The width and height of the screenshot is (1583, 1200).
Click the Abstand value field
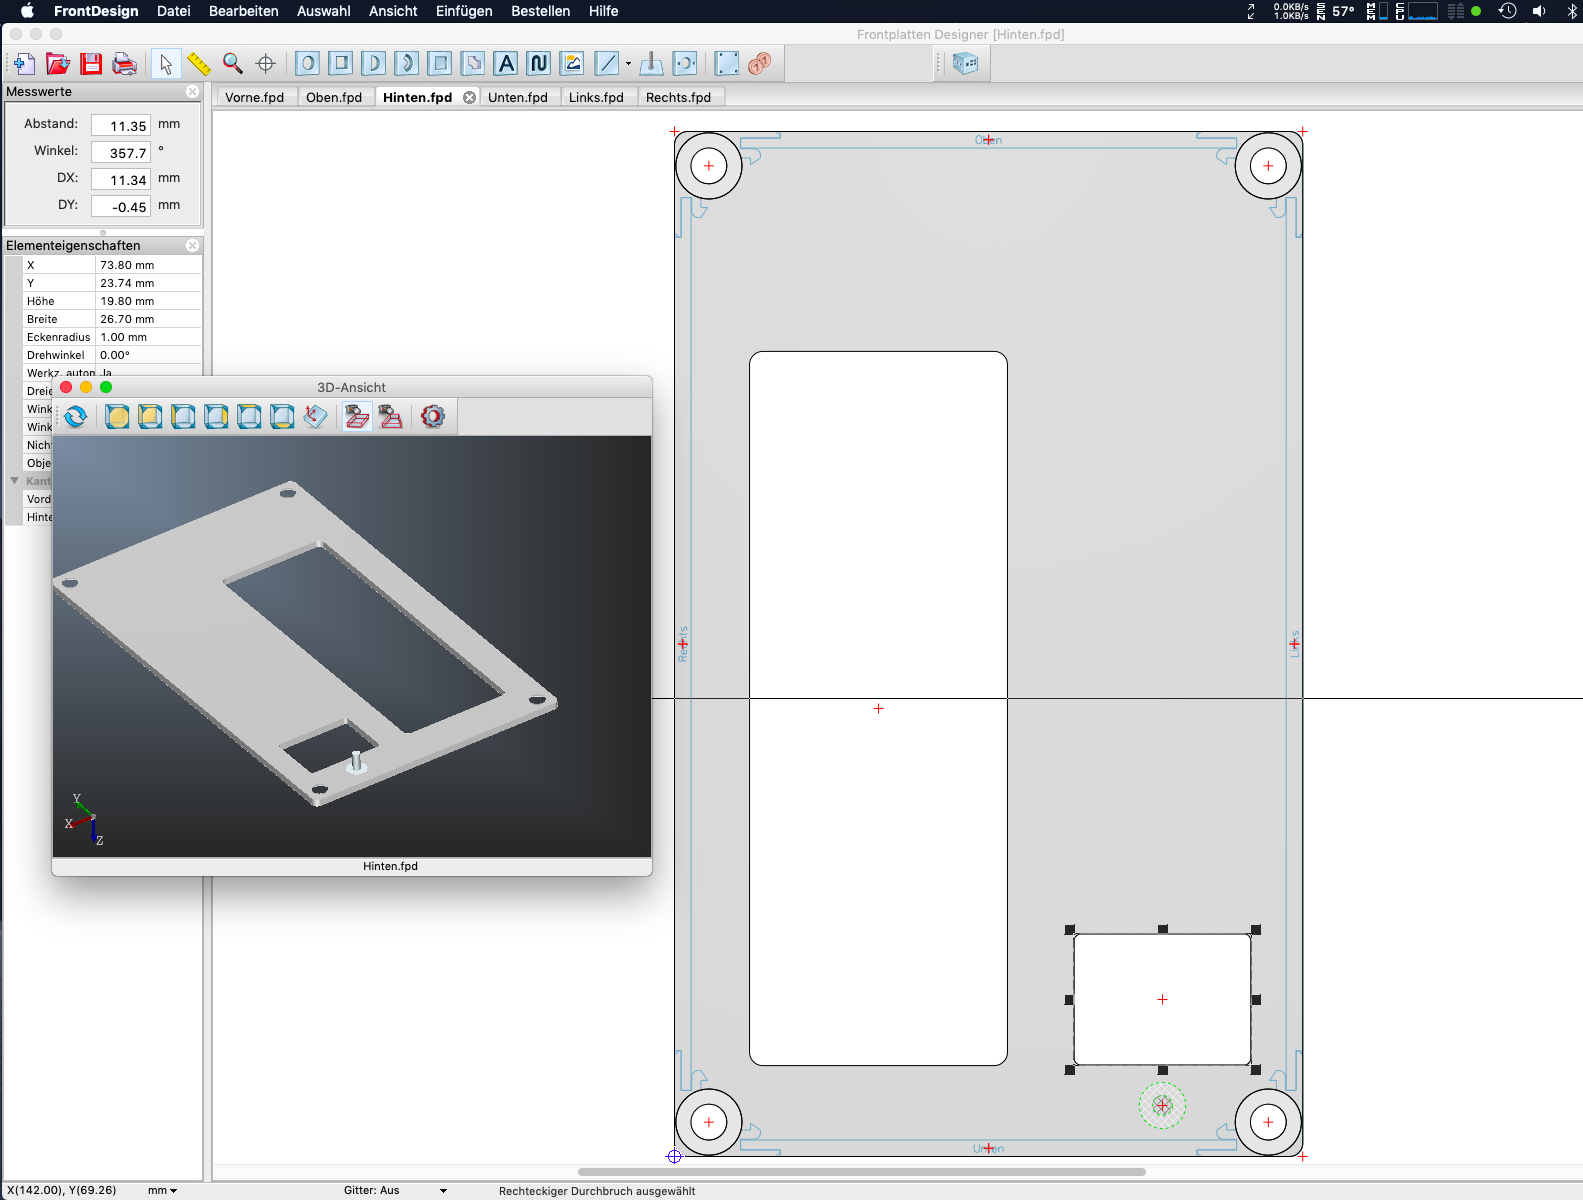click(121, 125)
